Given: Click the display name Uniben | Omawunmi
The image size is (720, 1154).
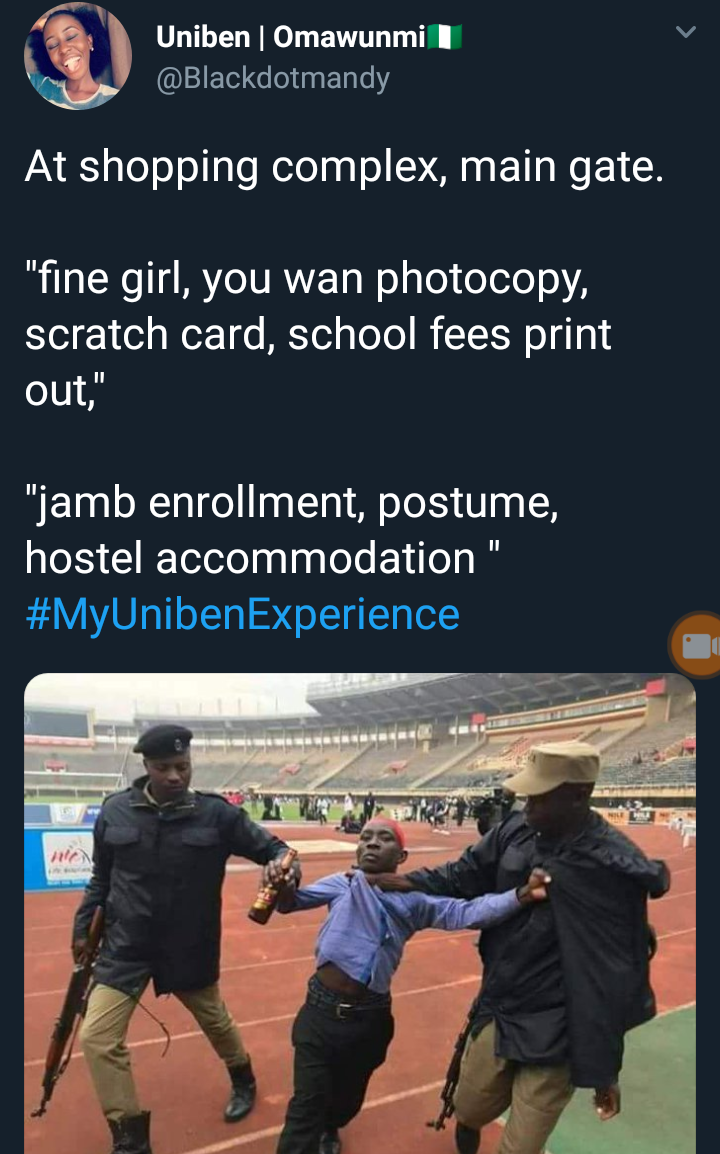Looking at the screenshot, I should point(291,37).
